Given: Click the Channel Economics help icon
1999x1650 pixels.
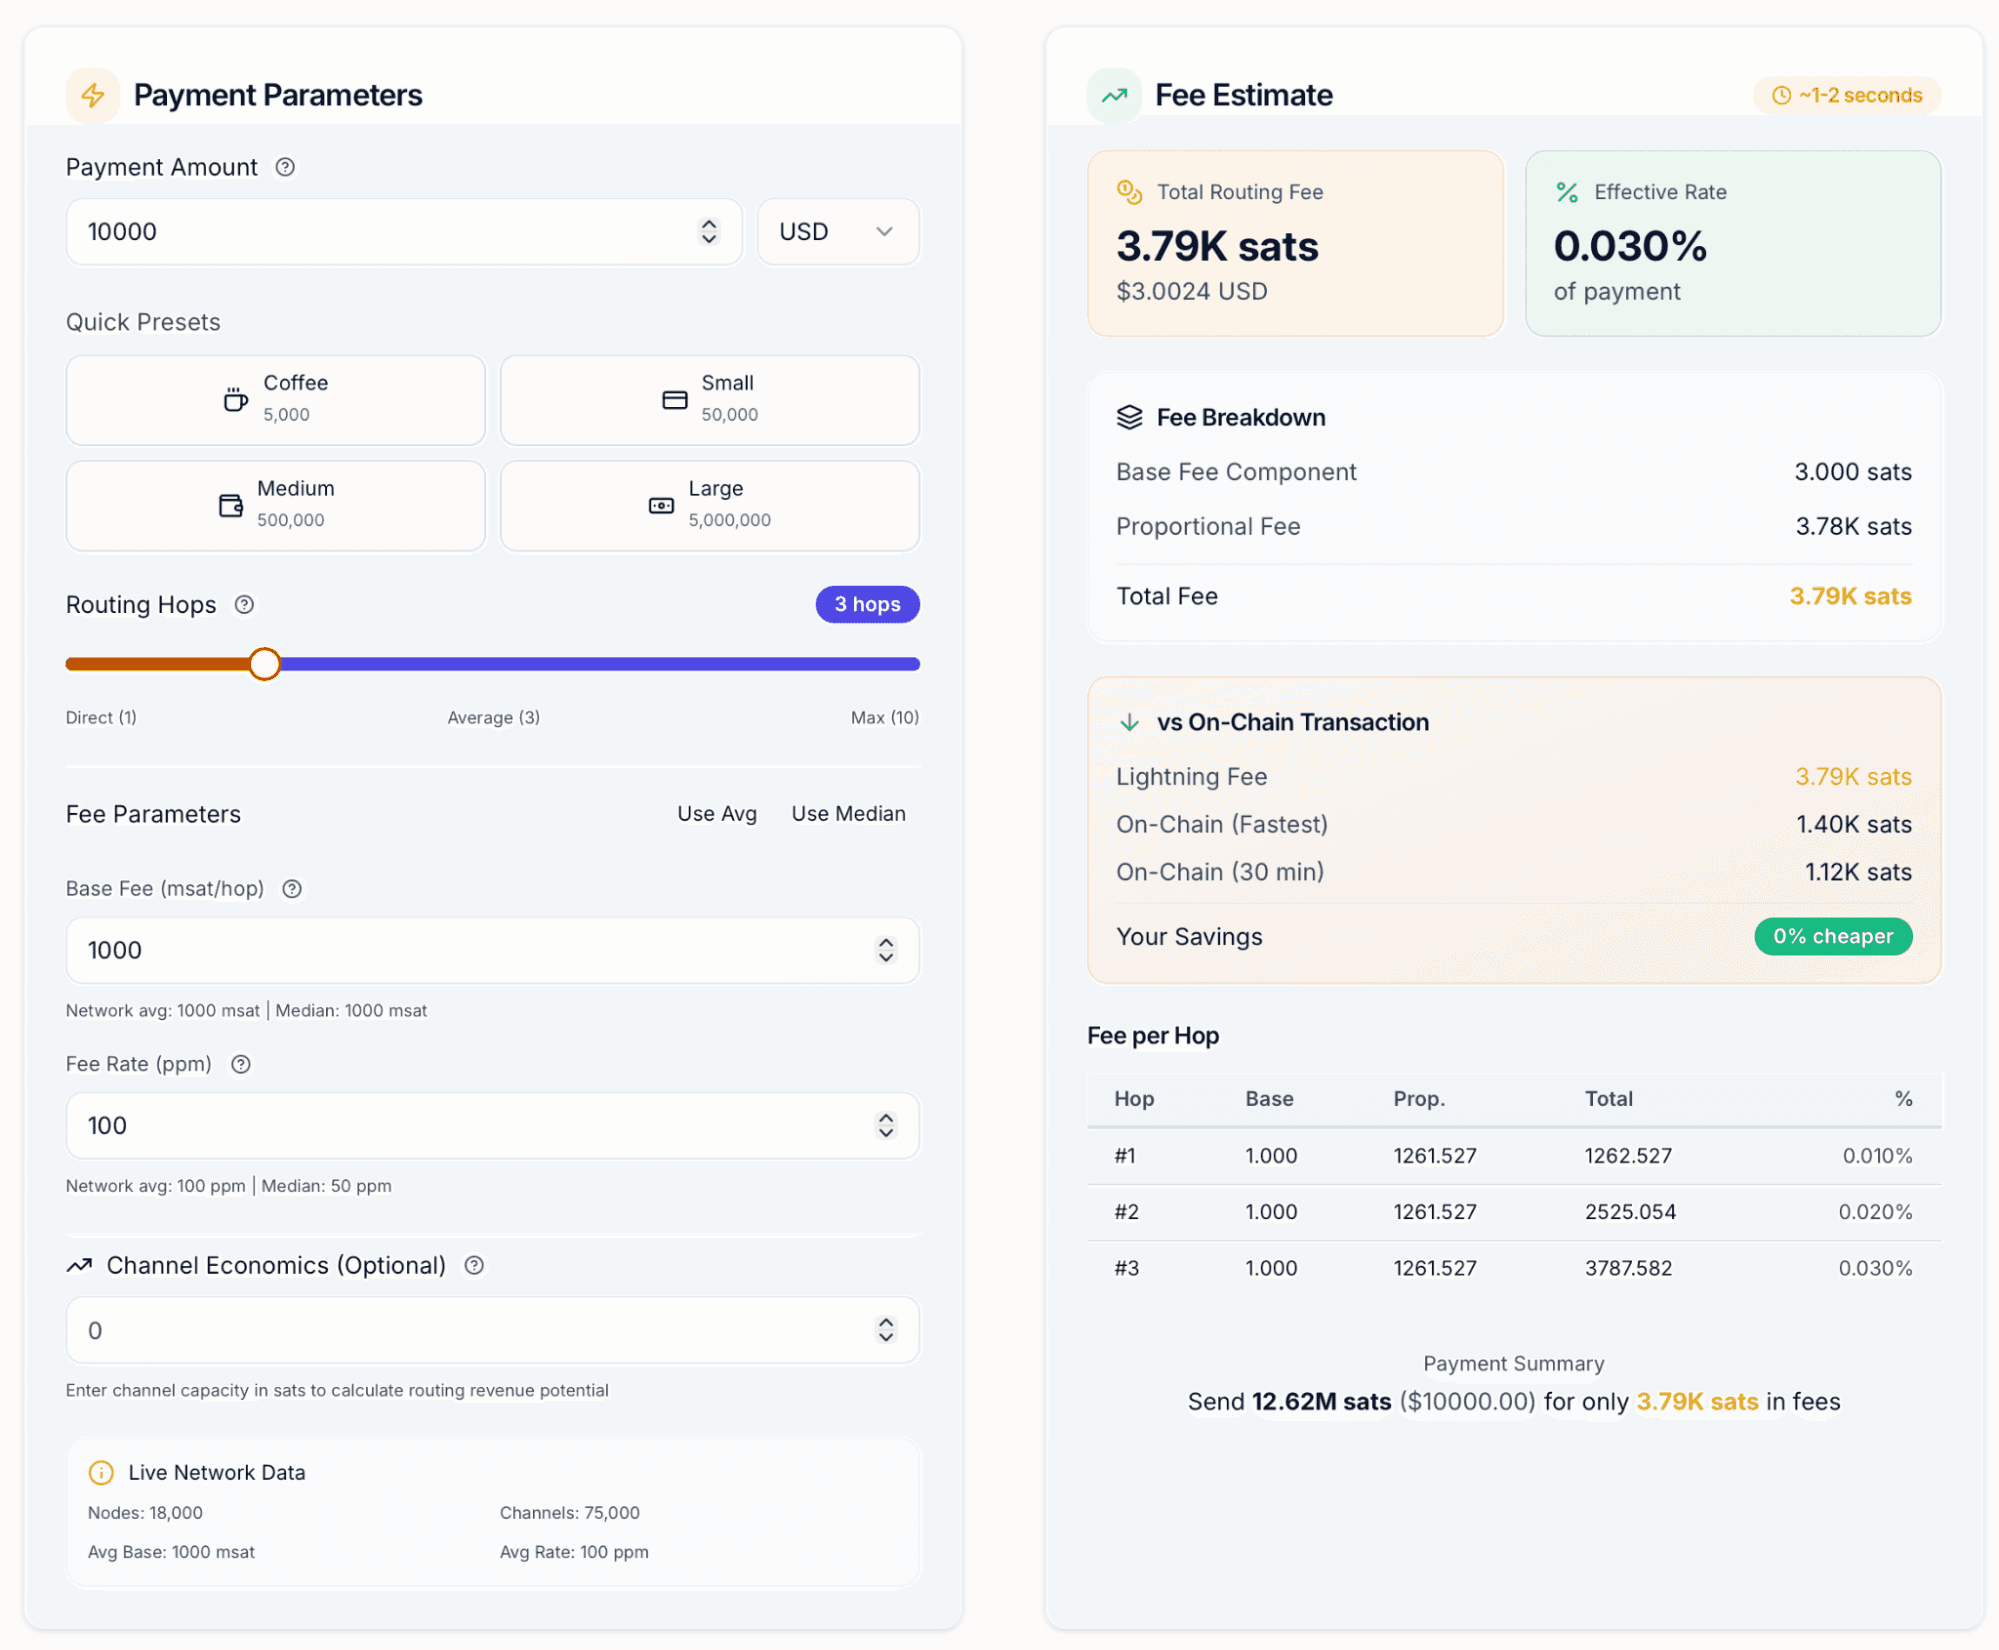Looking at the screenshot, I should tap(474, 1266).
